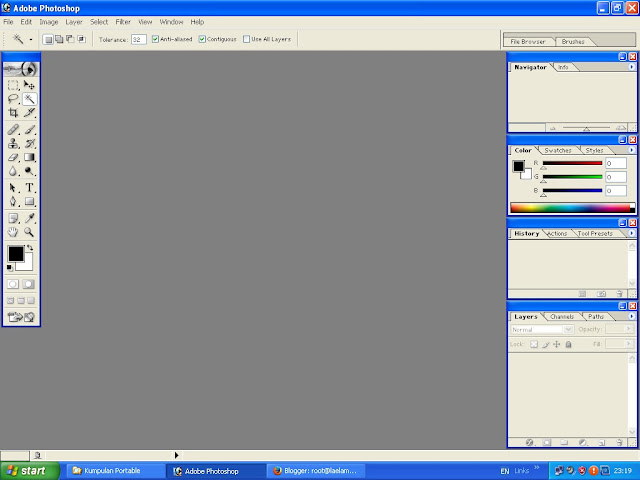Screen dimensions: 640x480
Task: Open the layer Fill slider arrow
Action: (629, 344)
